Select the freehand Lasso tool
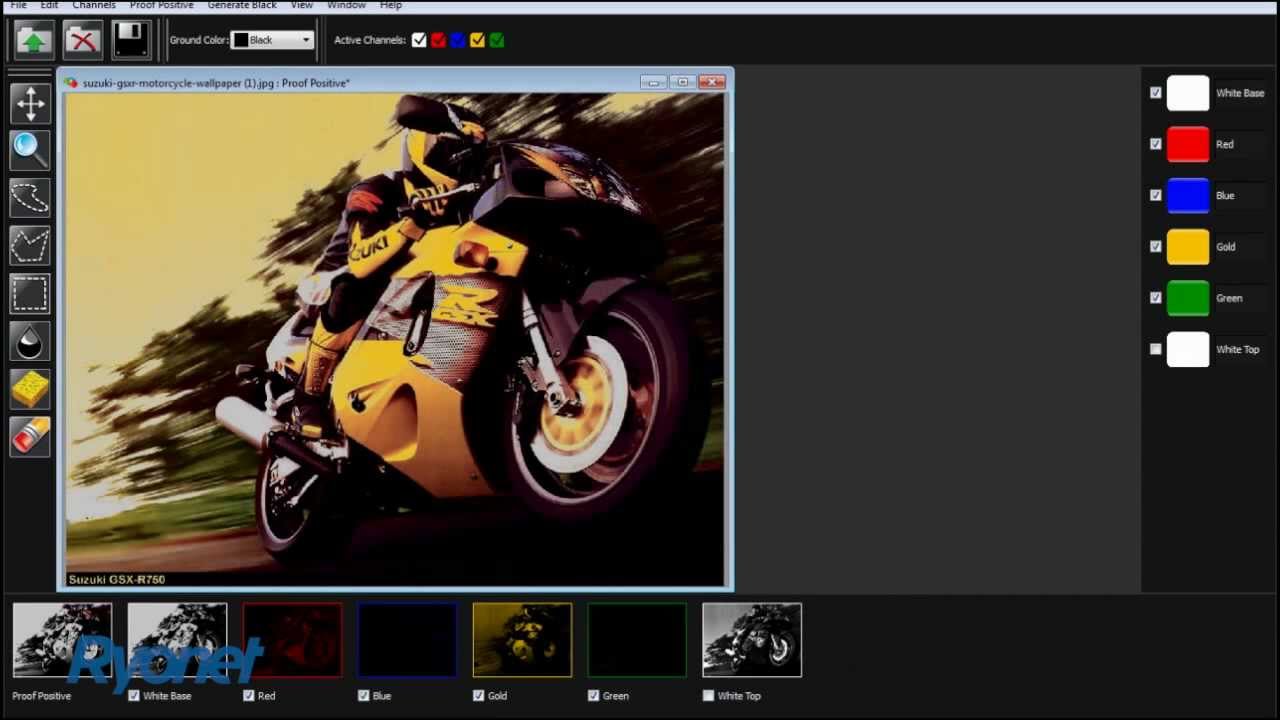The height and width of the screenshot is (720, 1280). pos(30,198)
